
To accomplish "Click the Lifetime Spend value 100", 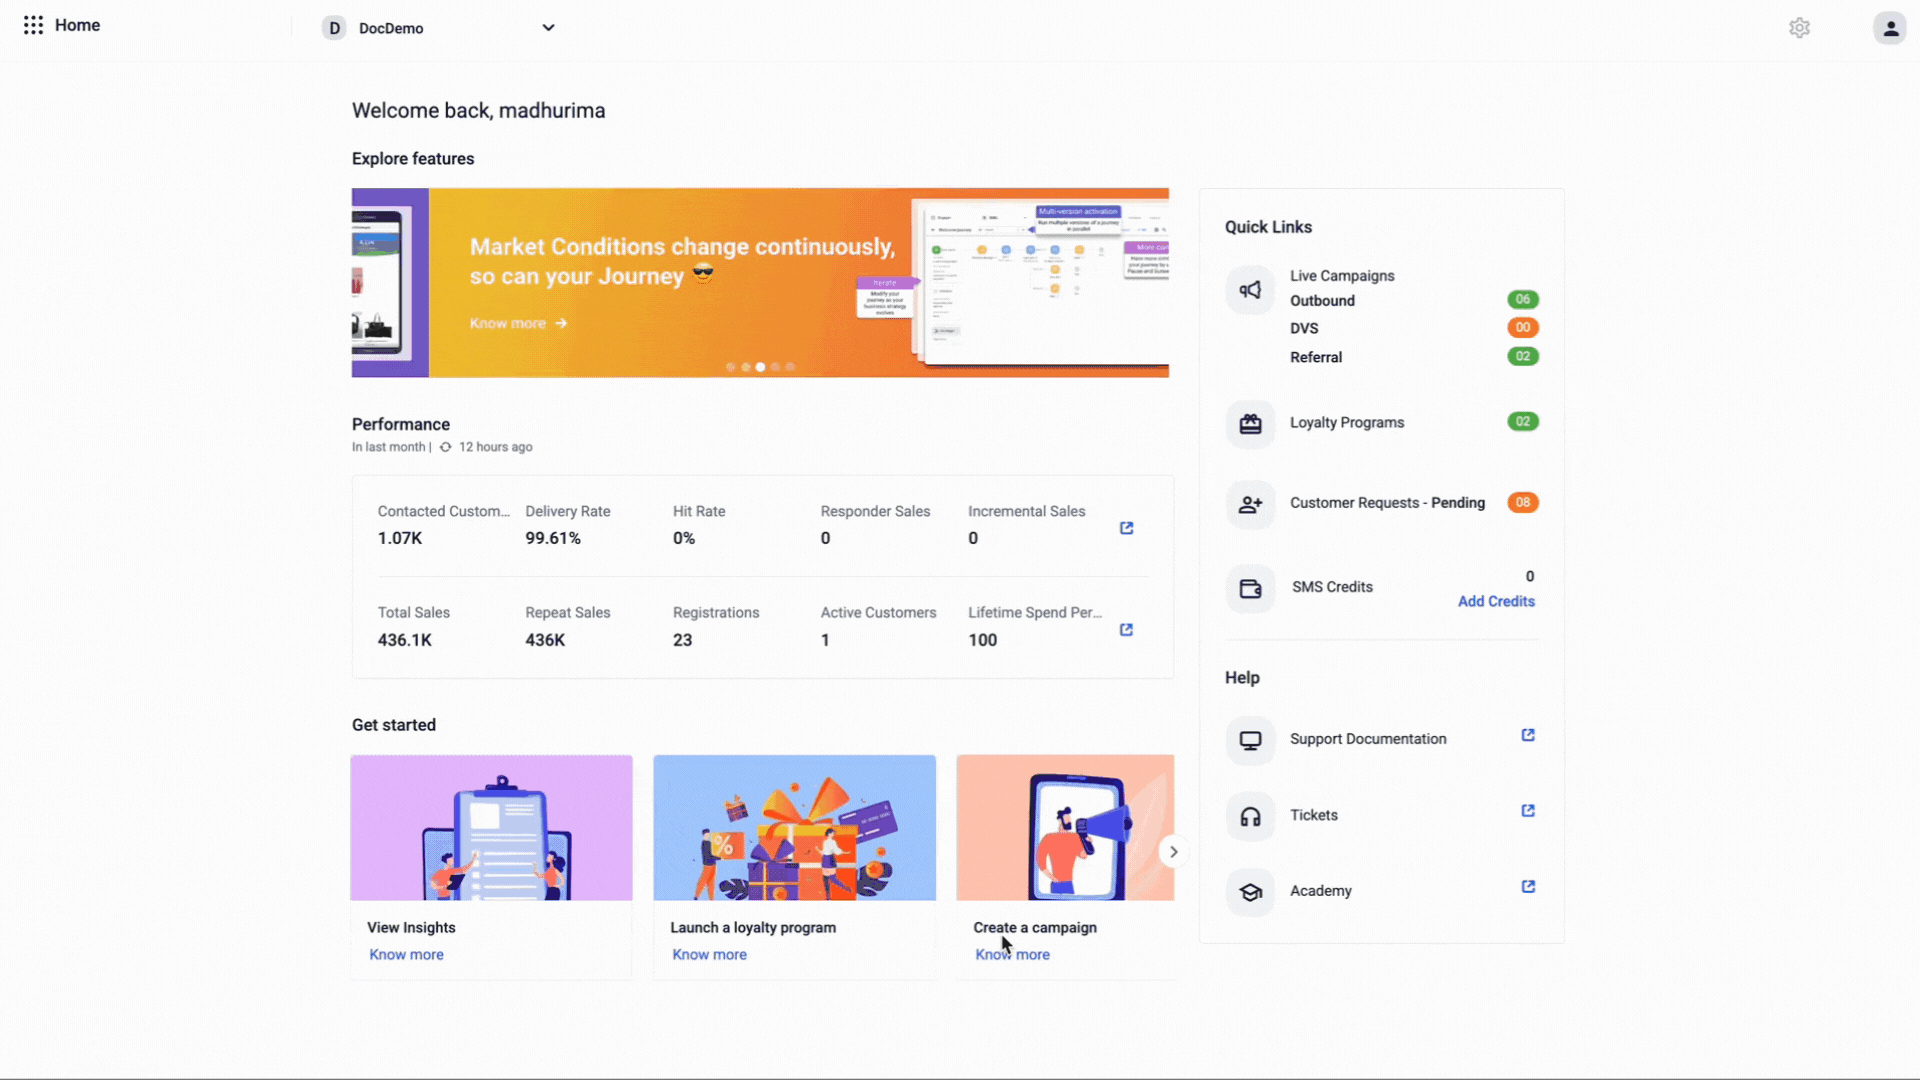I will click(982, 640).
